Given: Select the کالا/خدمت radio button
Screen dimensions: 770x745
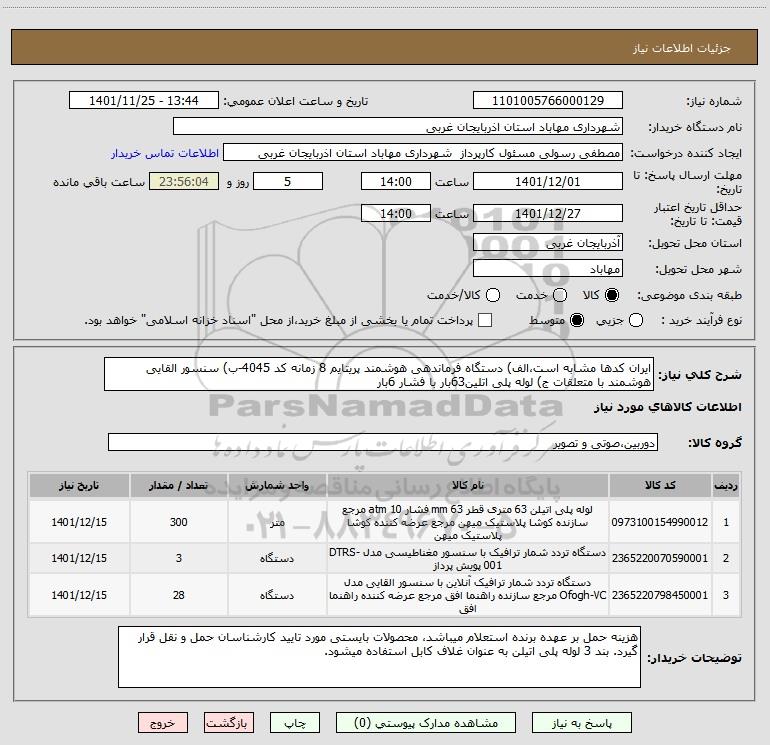Looking at the screenshot, I should click(x=493, y=295).
